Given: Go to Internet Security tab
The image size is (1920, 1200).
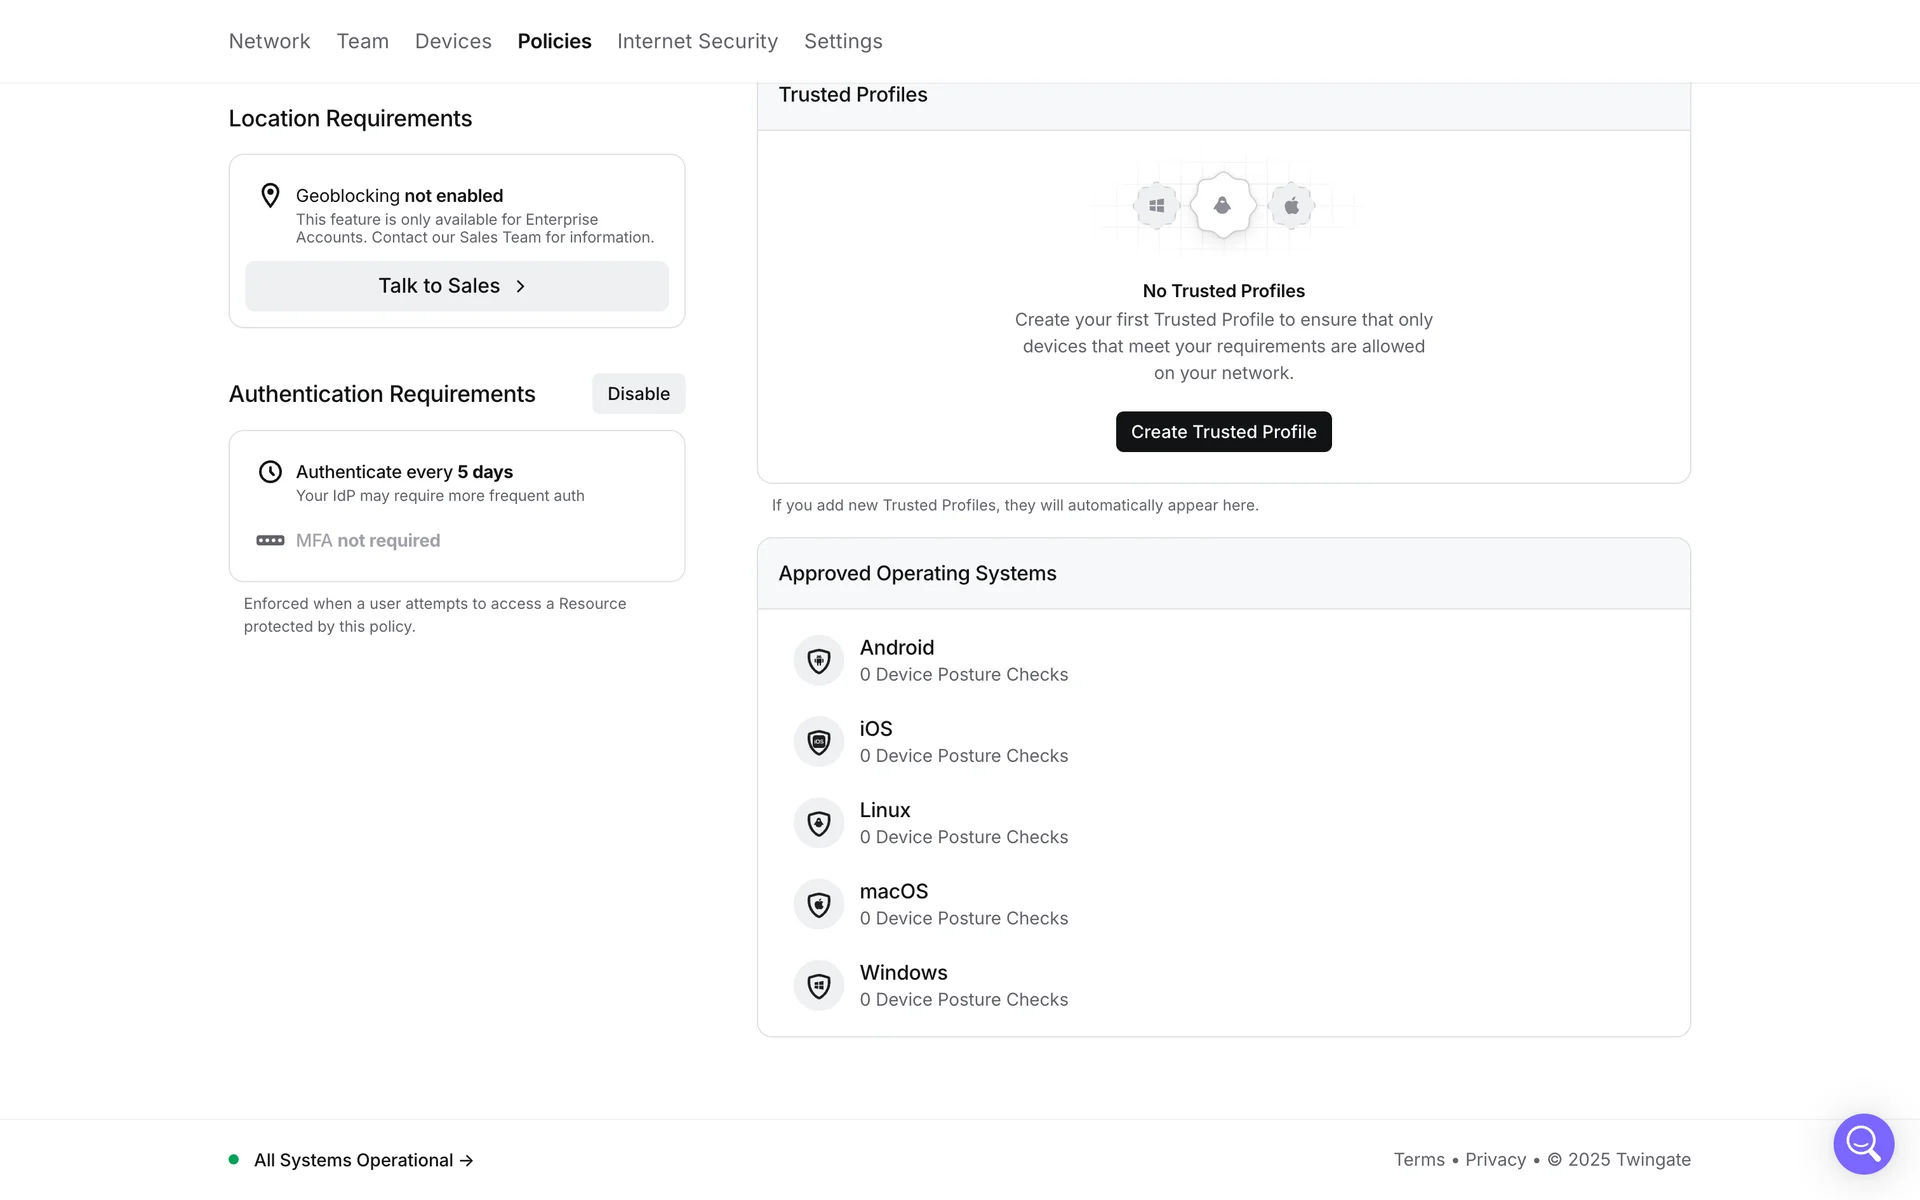Looking at the screenshot, I should coord(697,41).
